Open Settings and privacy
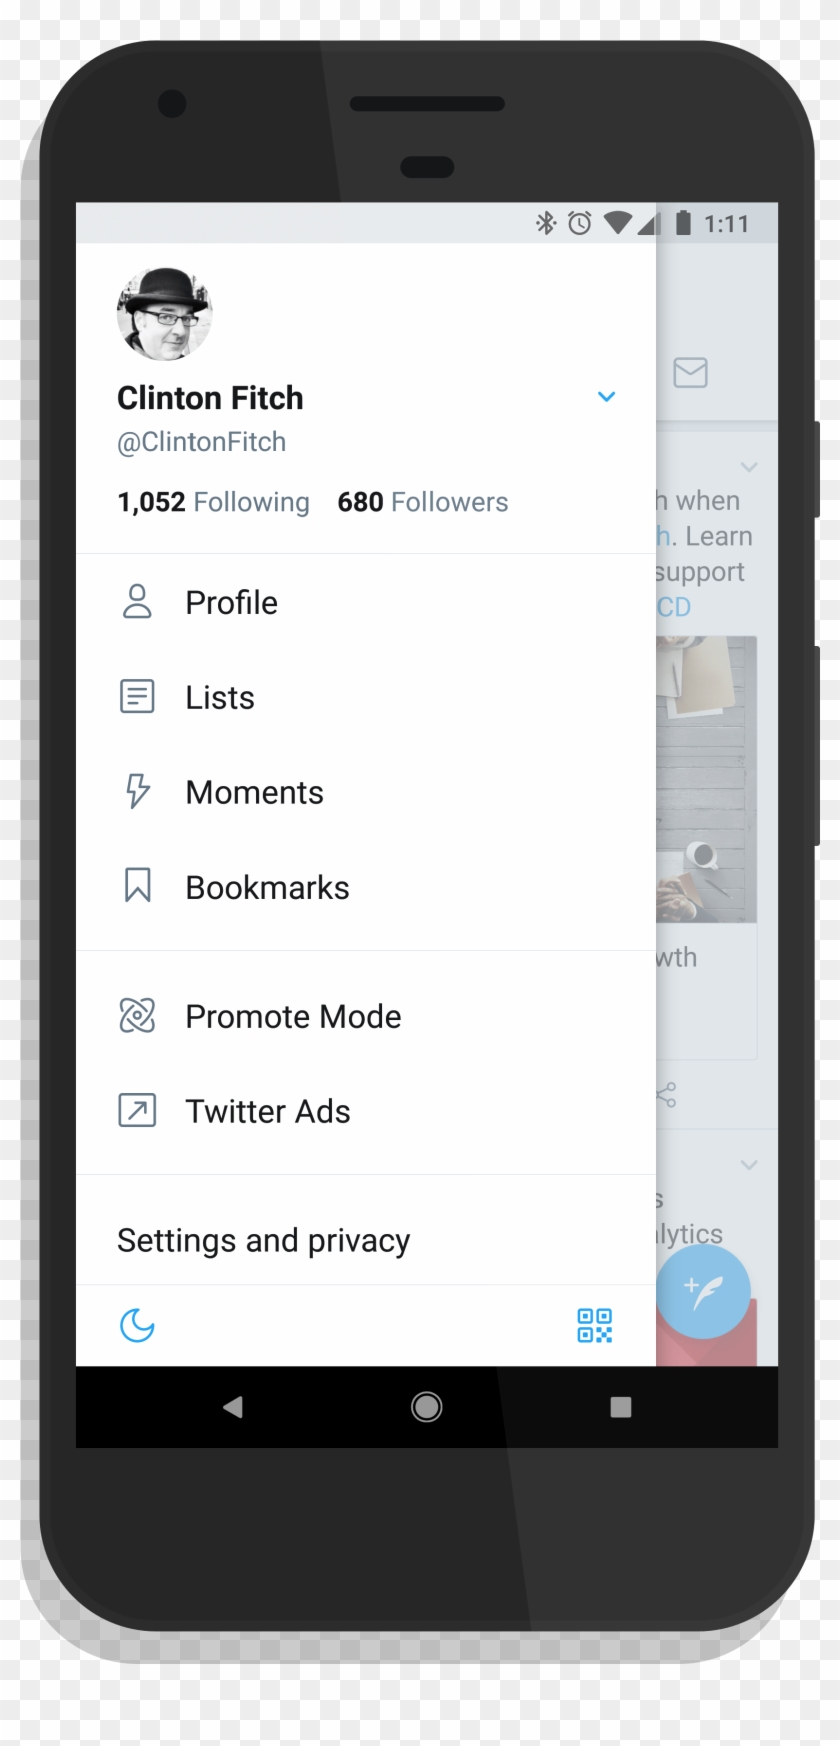 point(263,1240)
